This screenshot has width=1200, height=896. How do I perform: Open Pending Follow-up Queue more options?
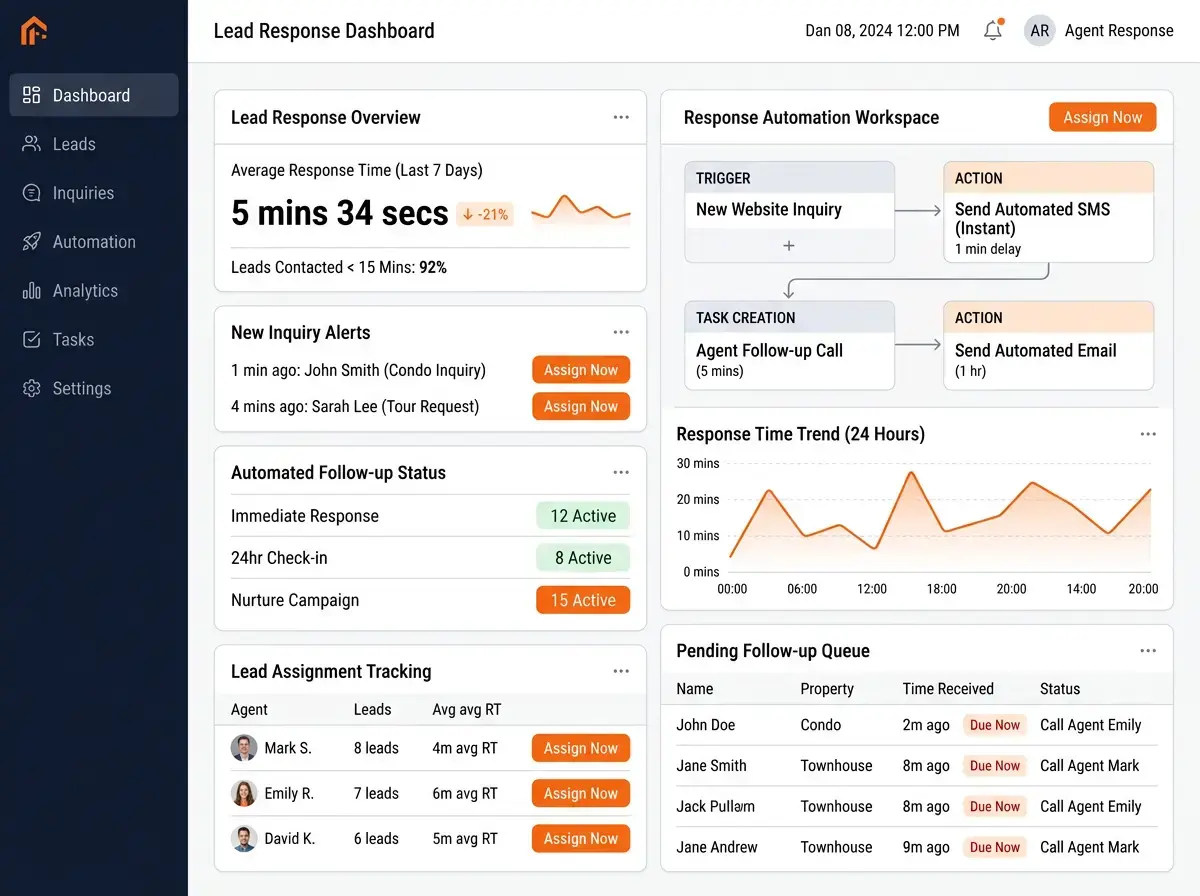pyautogui.click(x=1148, y=651)
